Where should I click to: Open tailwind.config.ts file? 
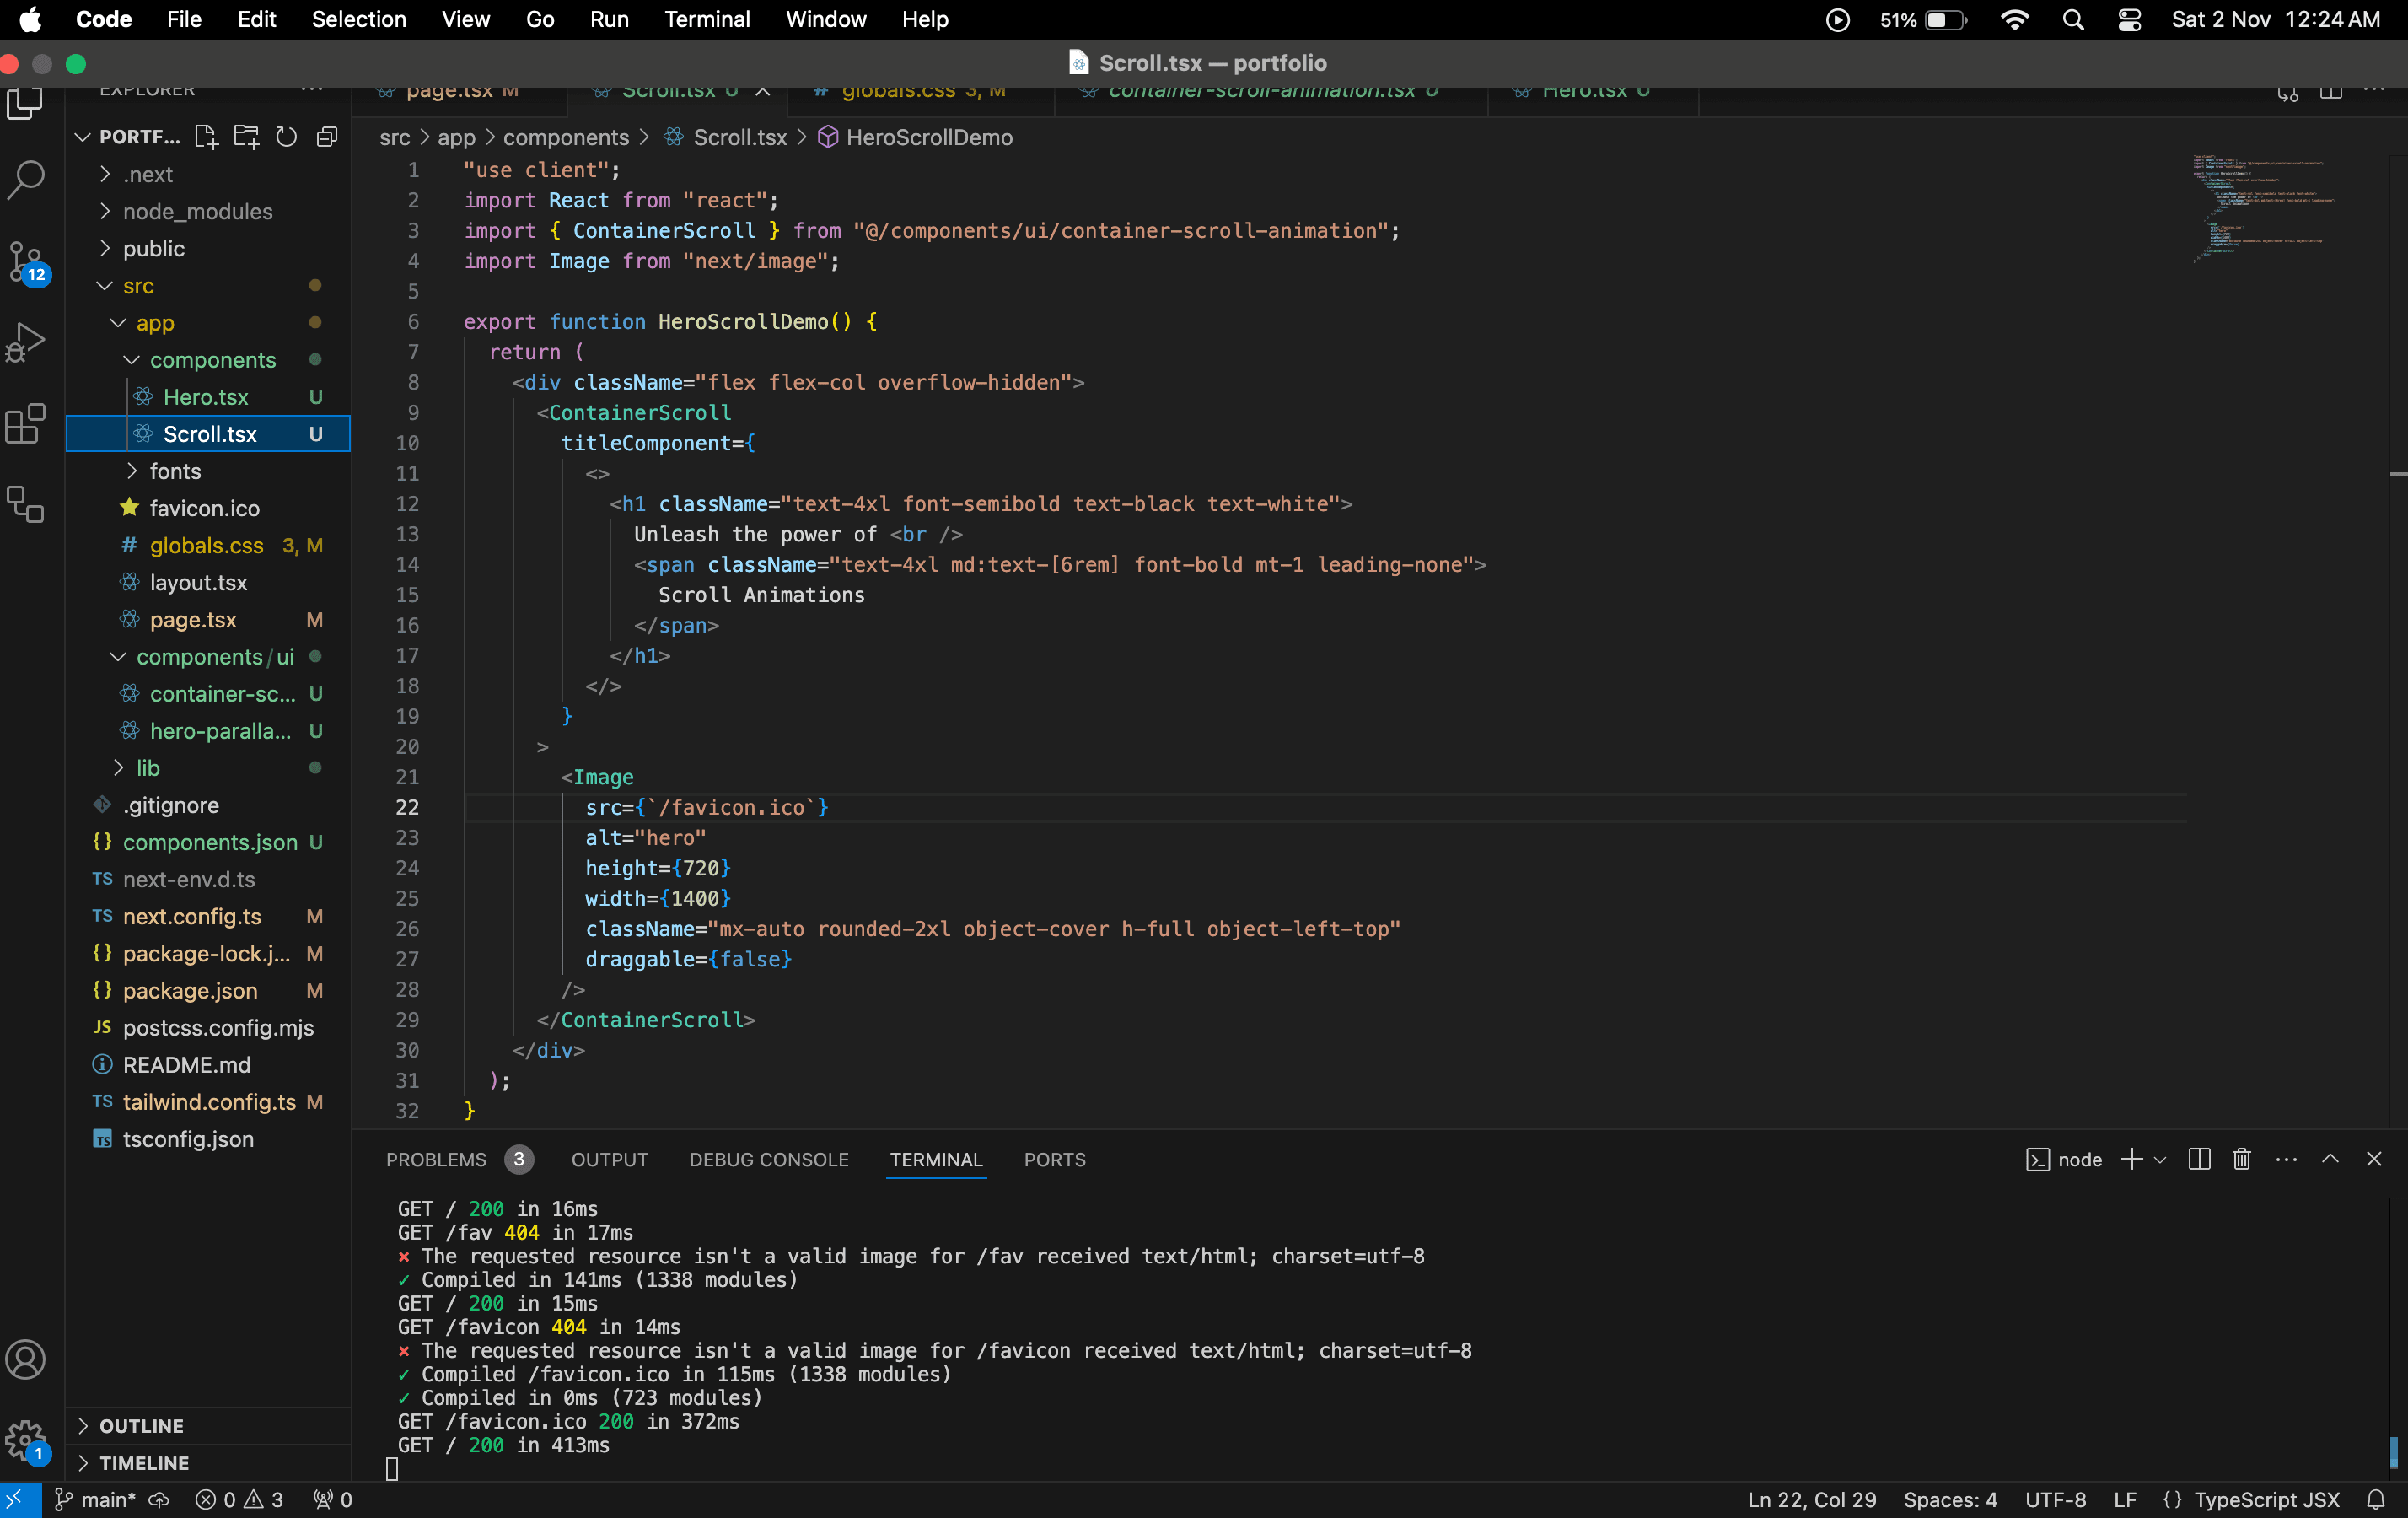(208, 1102)
